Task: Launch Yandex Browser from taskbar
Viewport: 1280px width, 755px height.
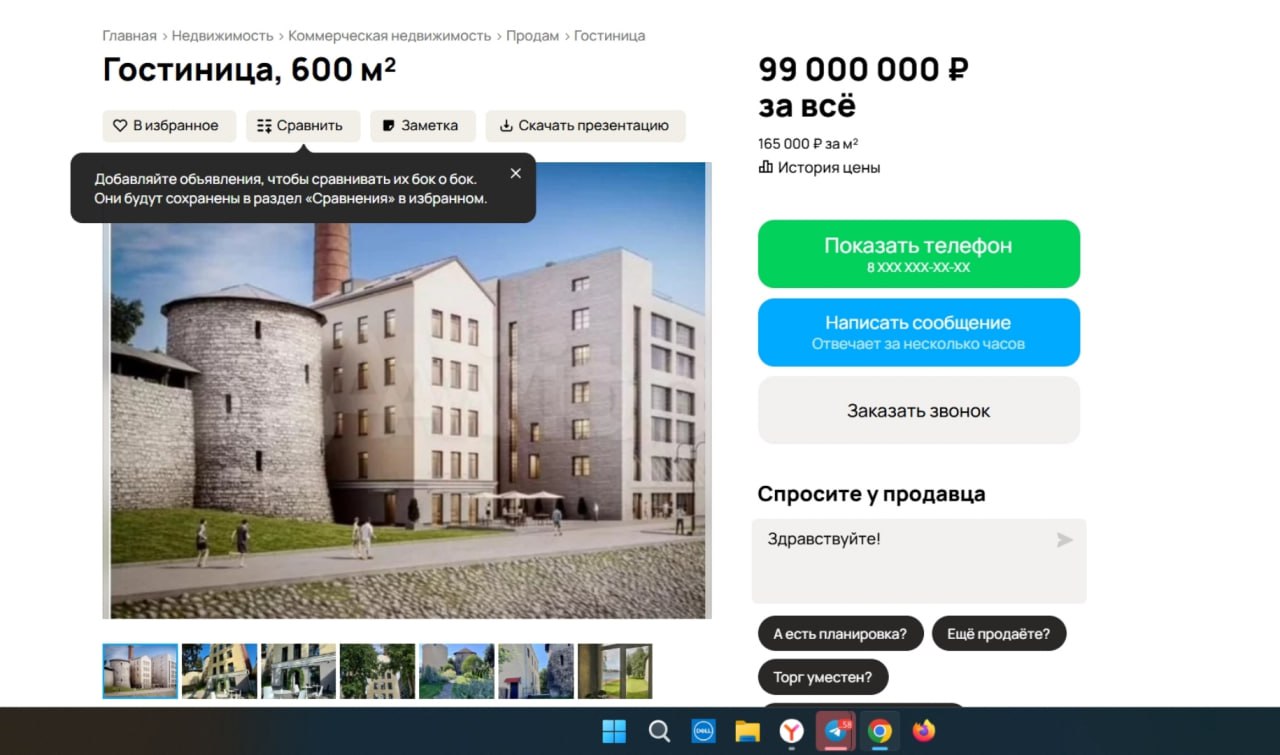Action: [791, 732]
